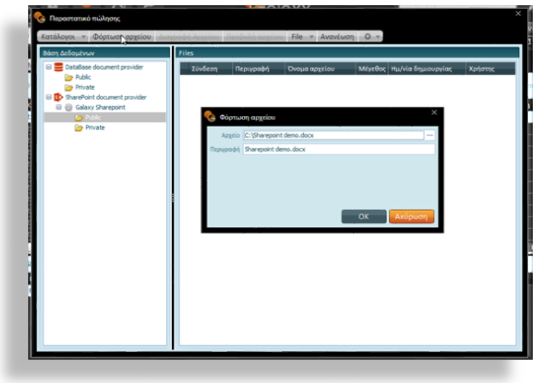Collapse the SharePoint document provider node

click(49, 97)
